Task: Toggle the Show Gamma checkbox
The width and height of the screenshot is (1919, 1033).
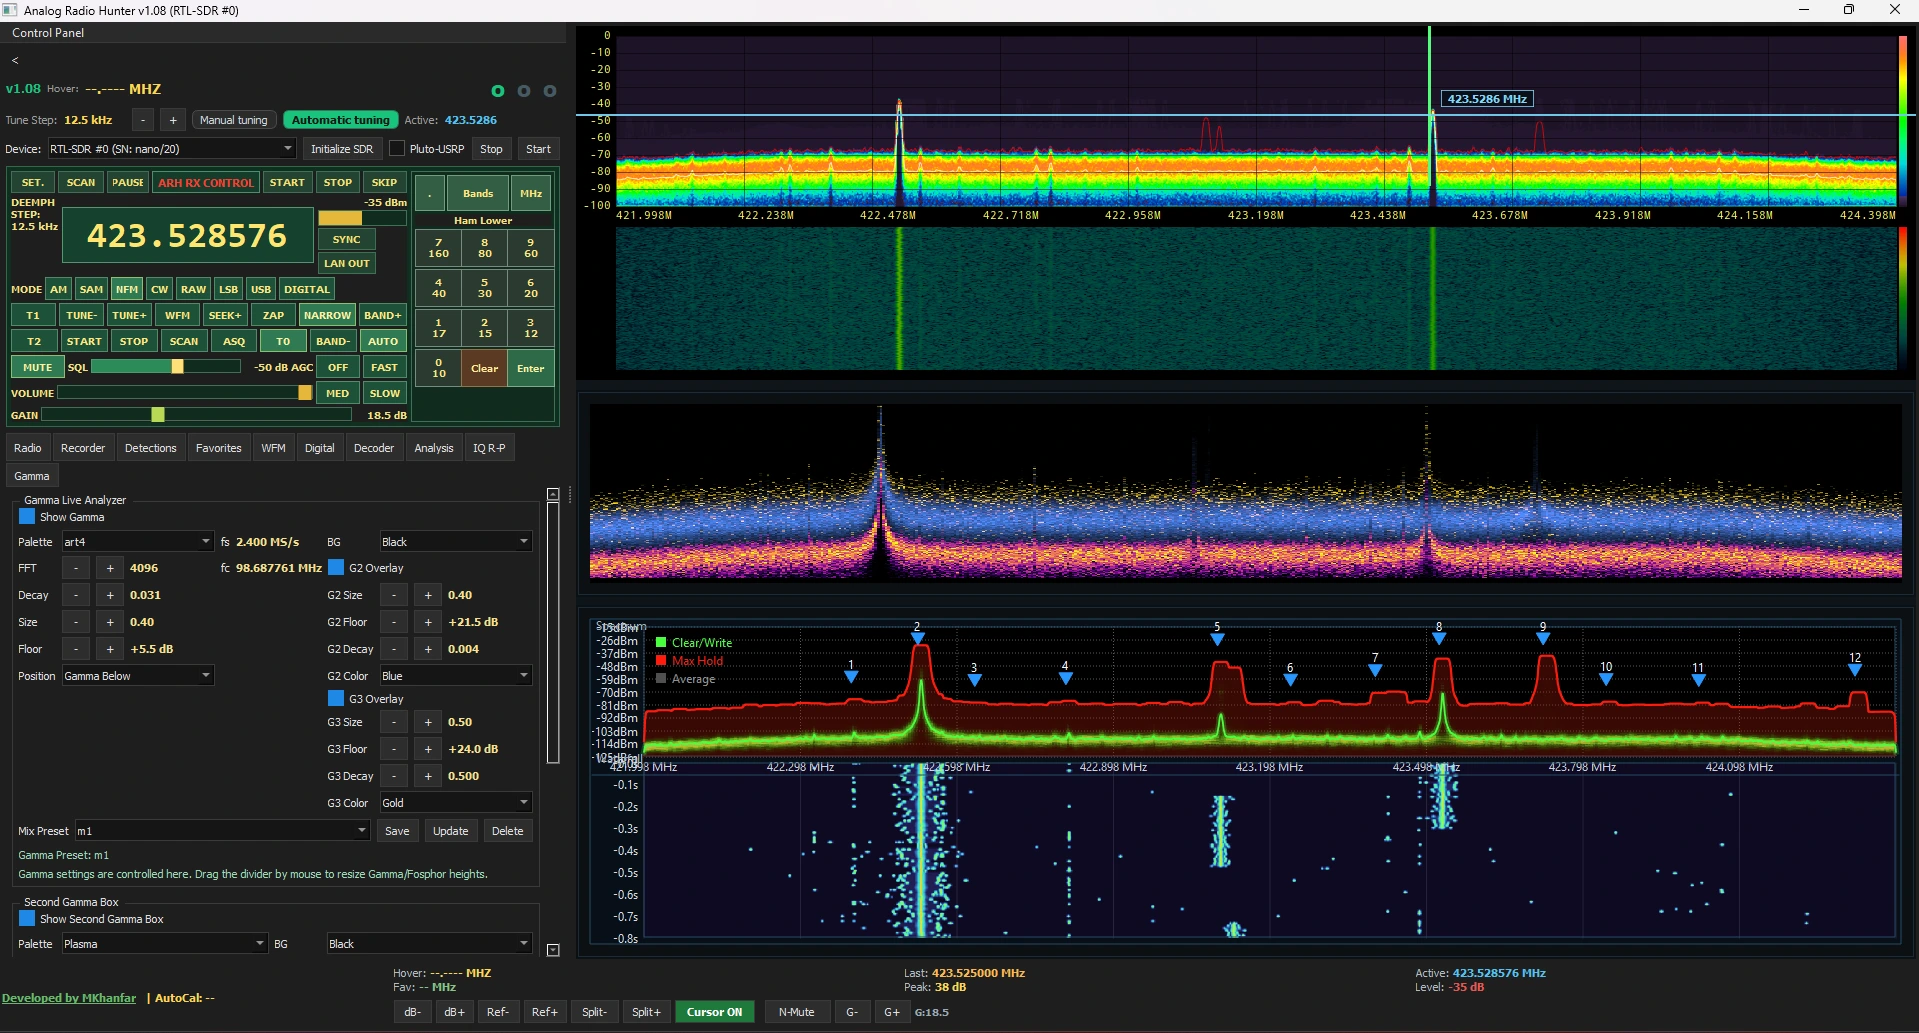Action: point(25,517)
